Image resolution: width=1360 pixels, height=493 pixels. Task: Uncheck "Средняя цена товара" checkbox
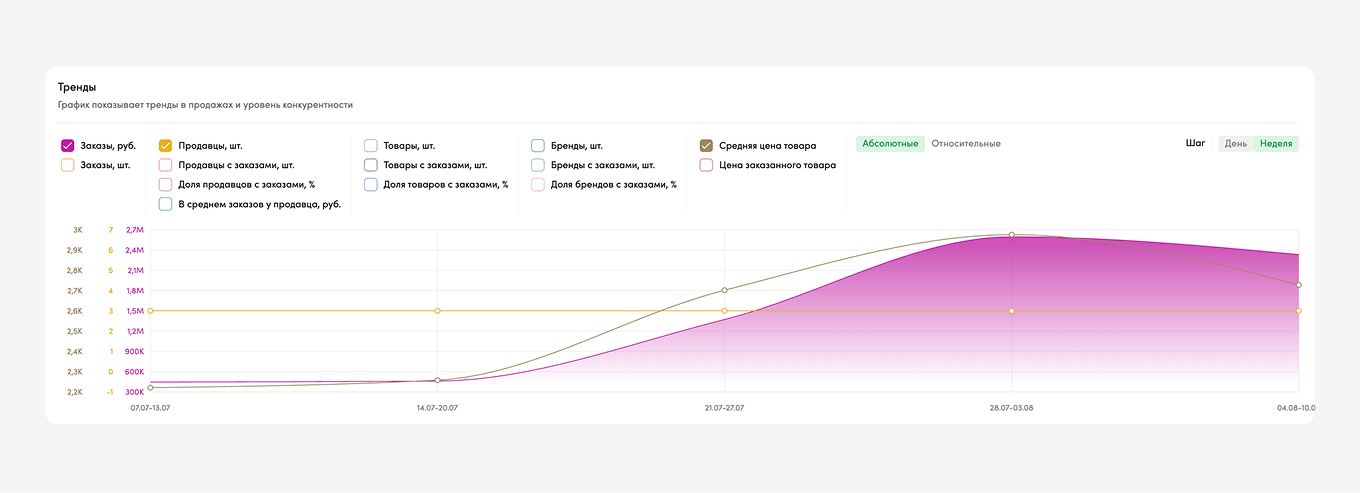pyautogui.click(x=707, y=145)
